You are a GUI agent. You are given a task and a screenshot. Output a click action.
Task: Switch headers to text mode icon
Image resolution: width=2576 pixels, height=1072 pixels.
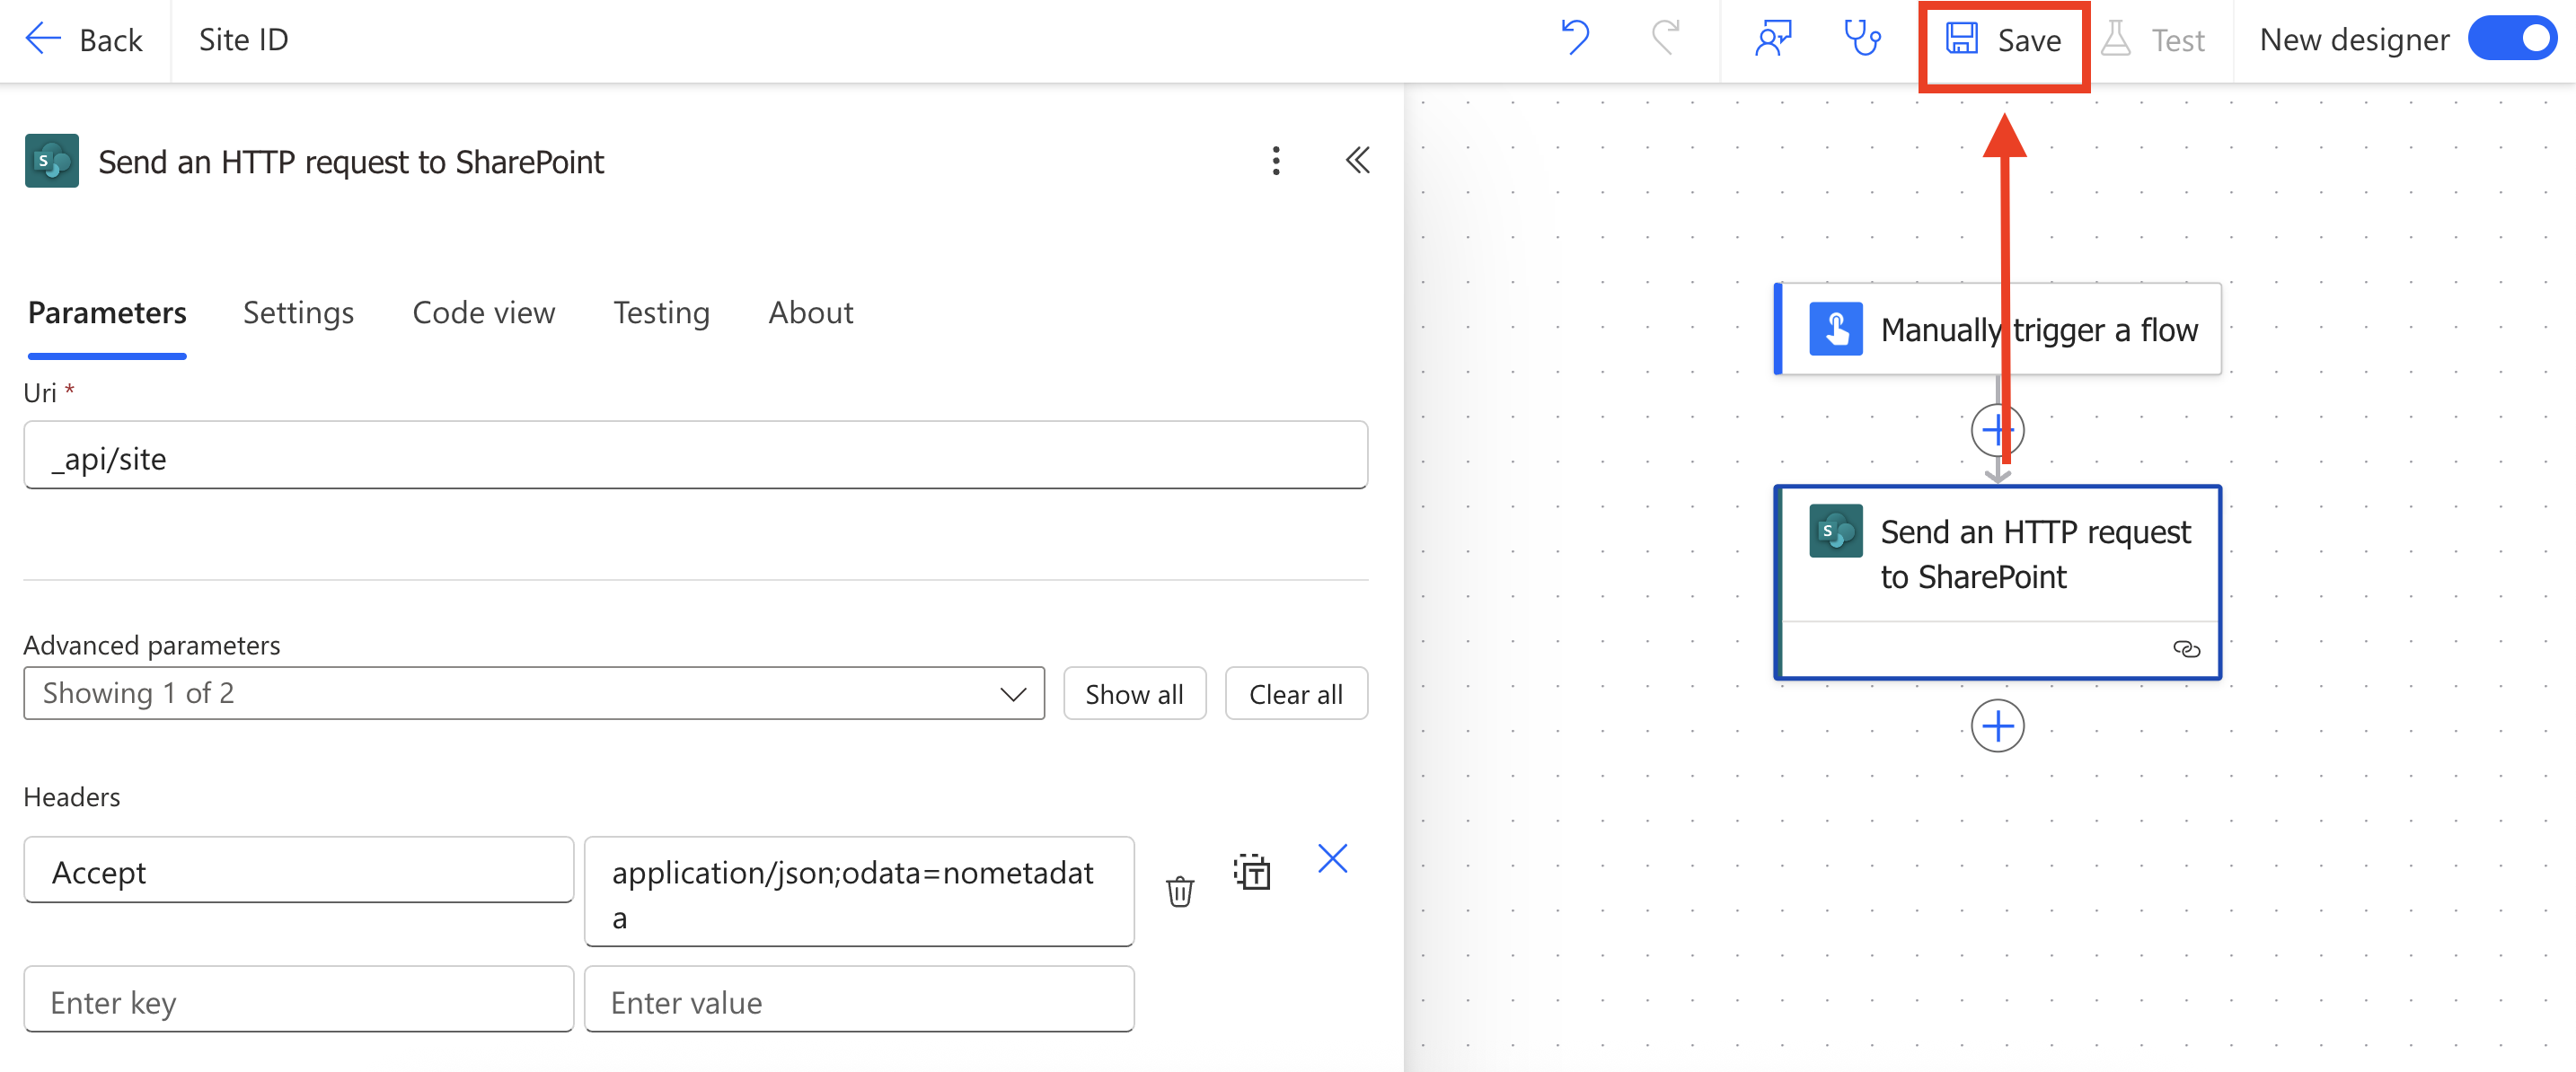(x=1251, y=872)
